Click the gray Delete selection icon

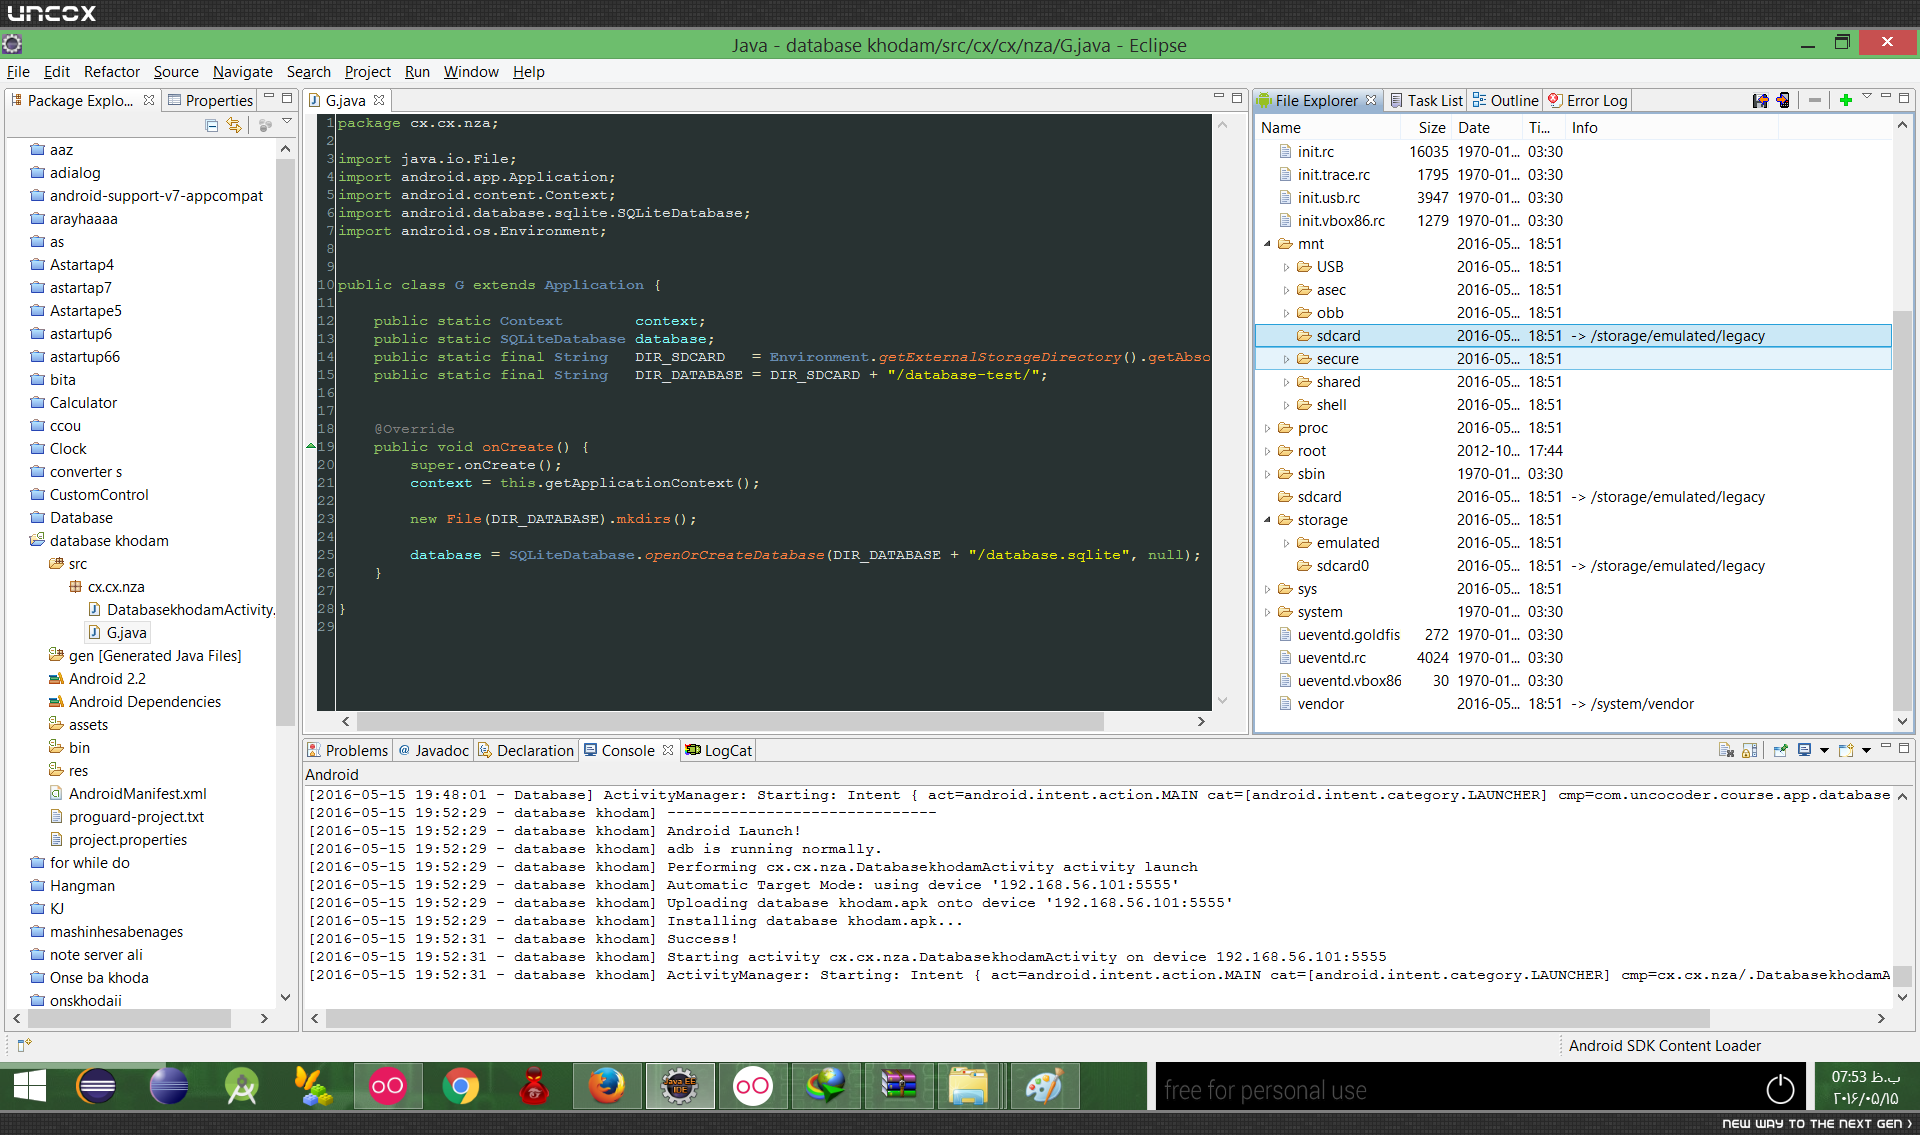[x=1814, y=100]
